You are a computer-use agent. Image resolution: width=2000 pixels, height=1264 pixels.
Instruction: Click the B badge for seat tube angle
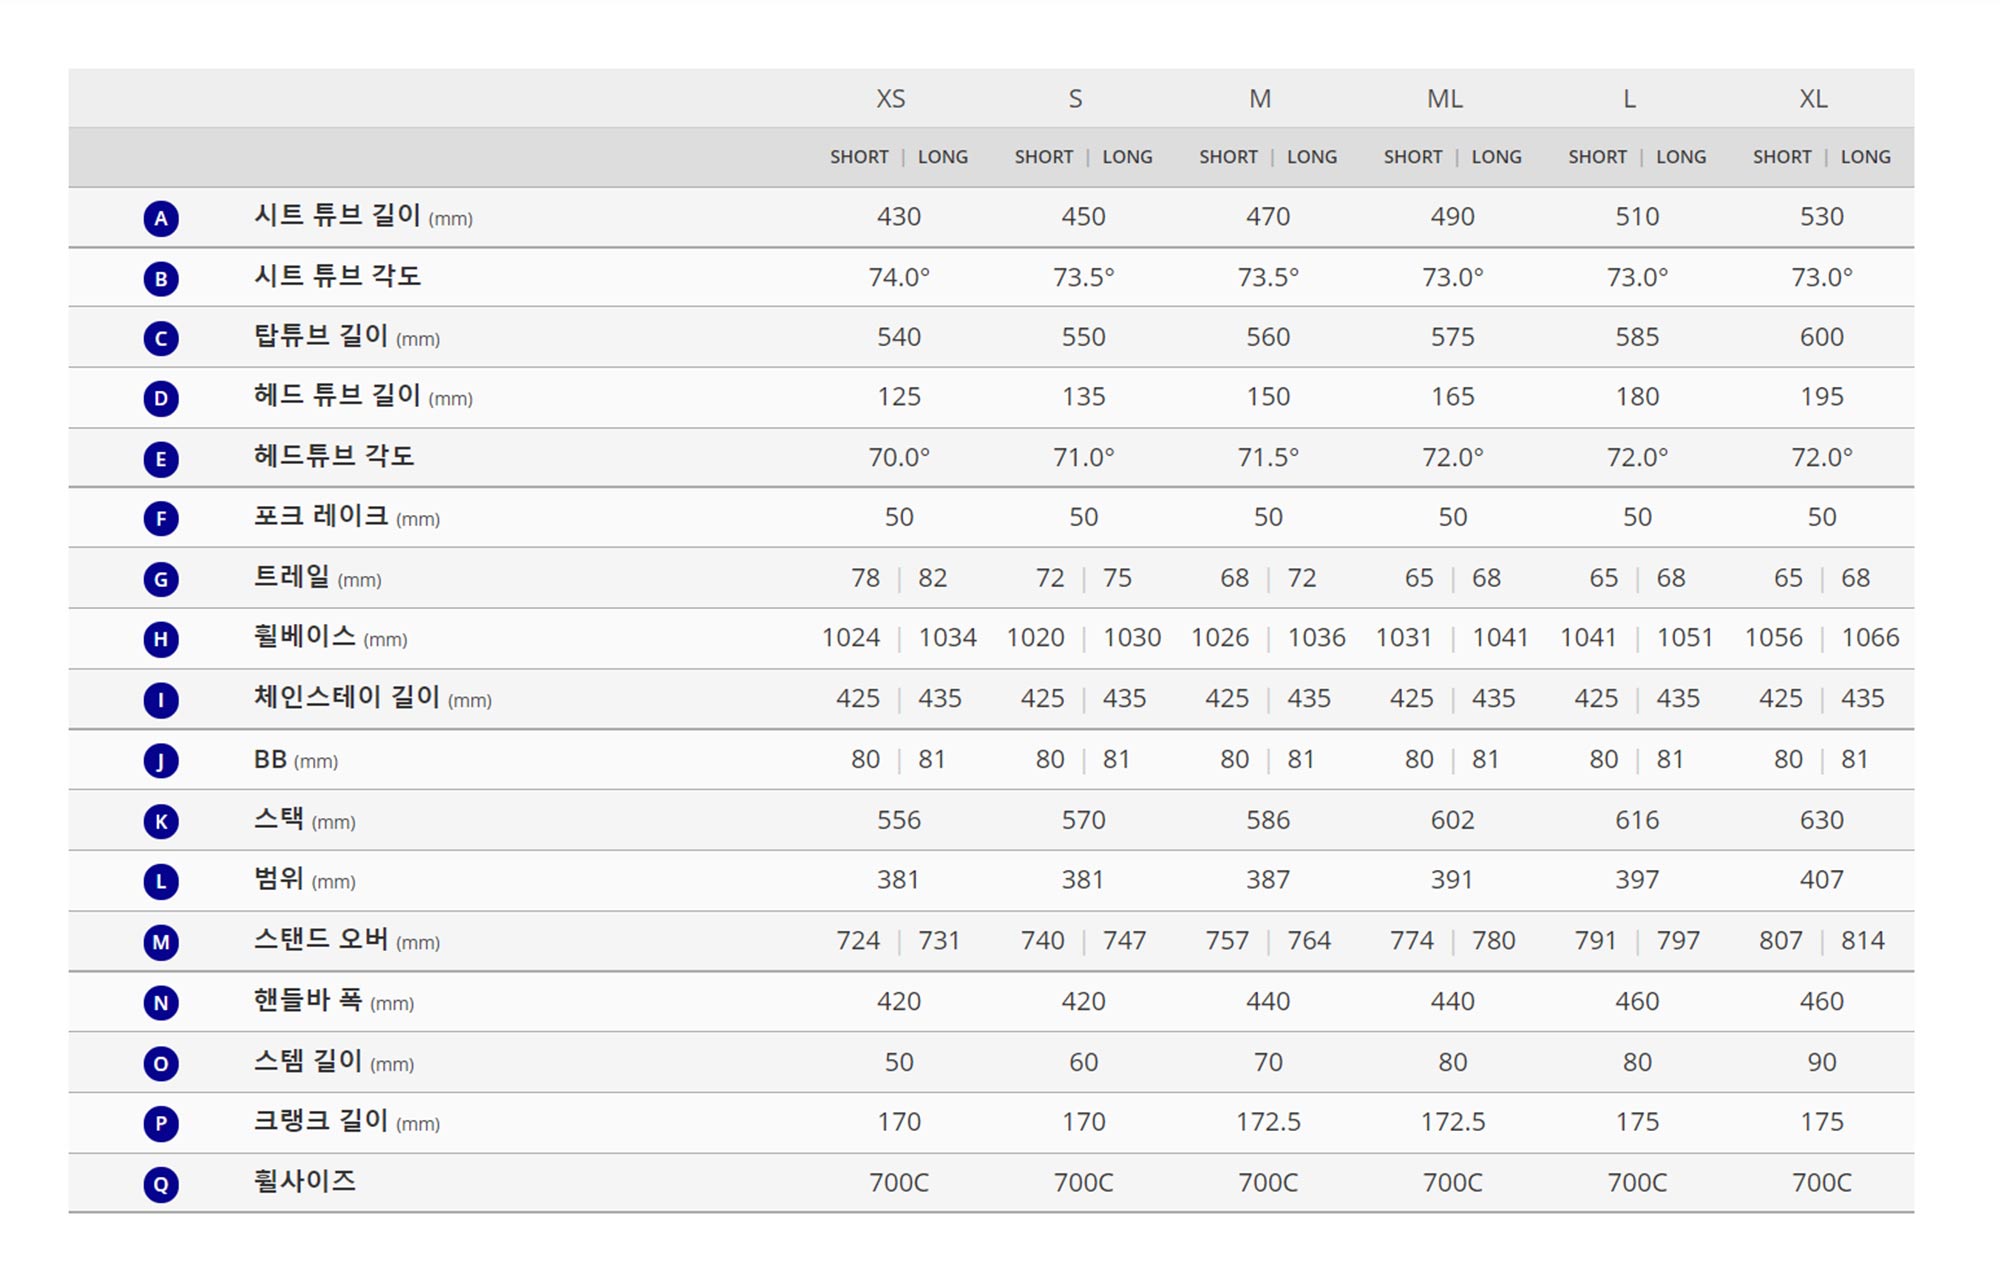(161, 278)
